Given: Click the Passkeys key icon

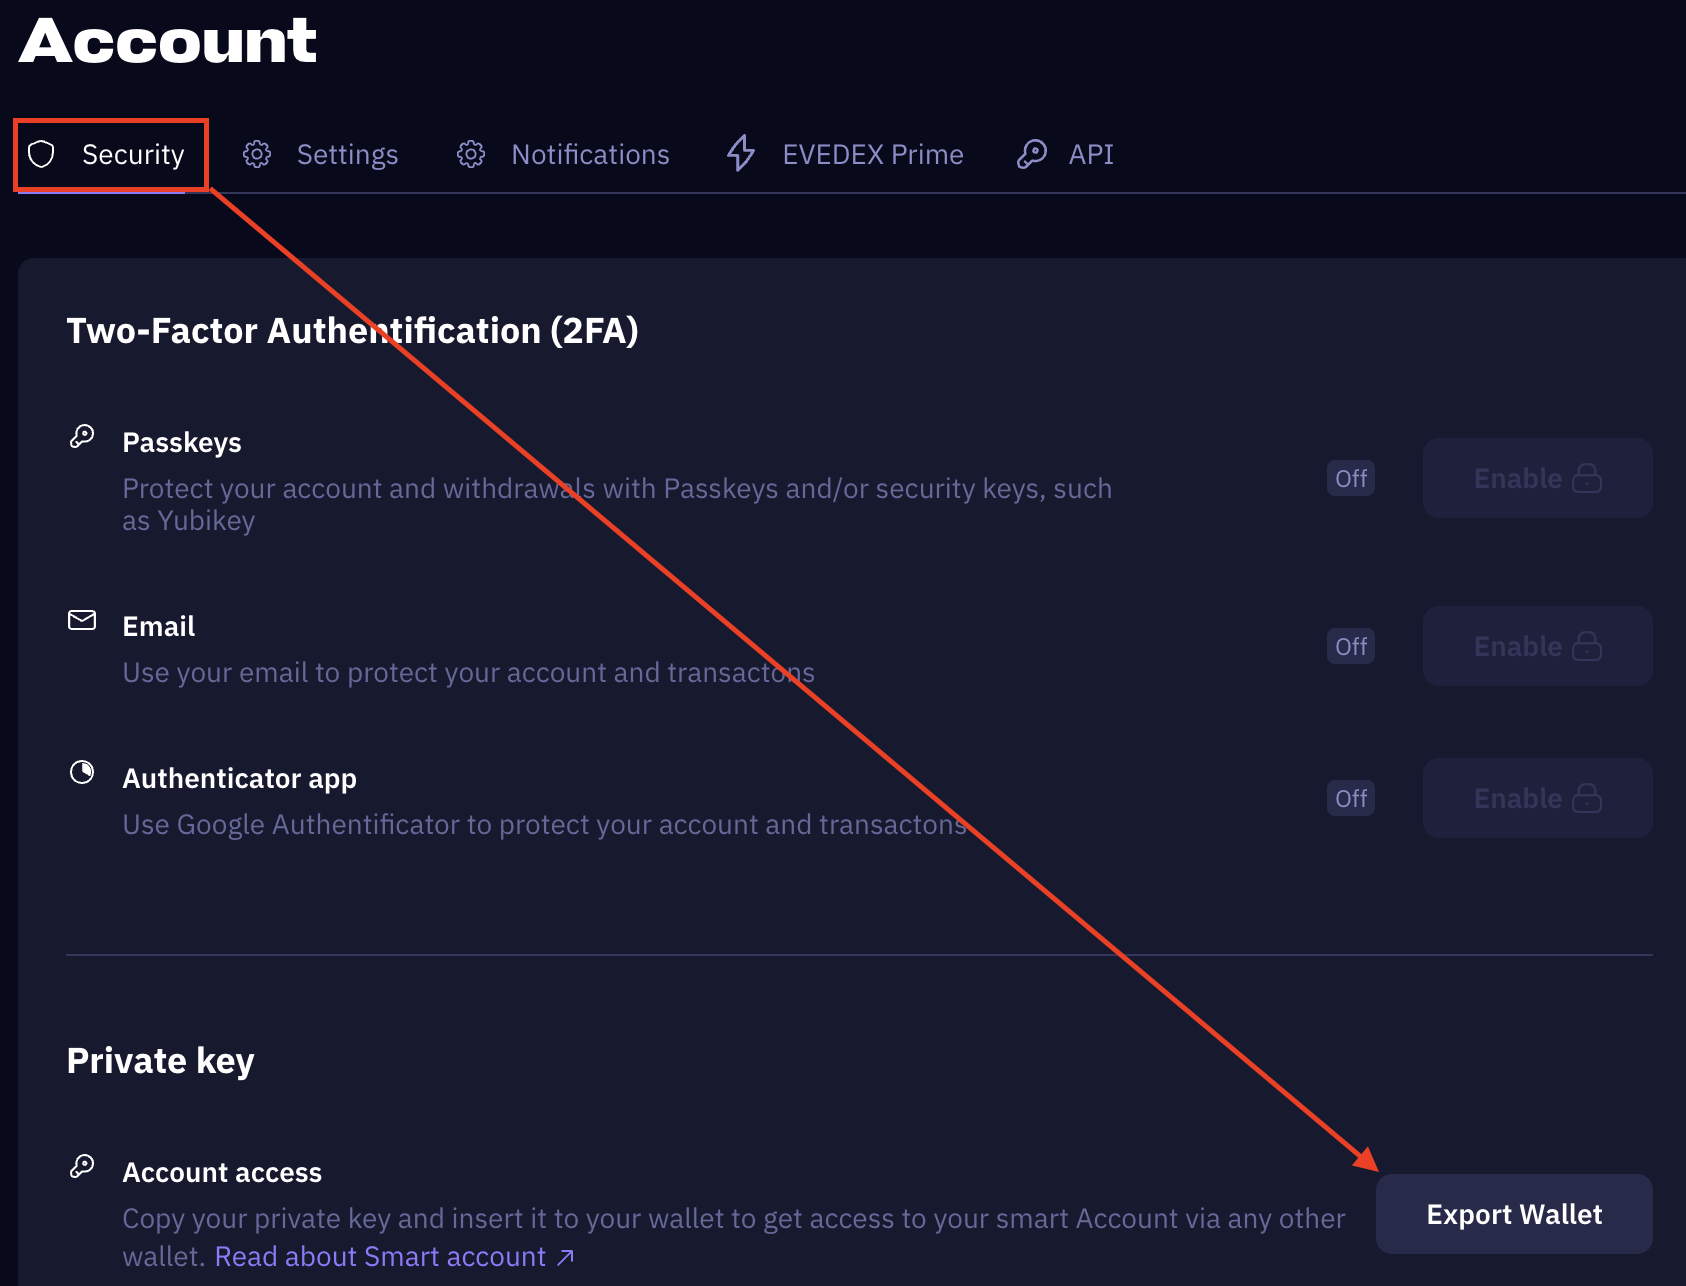Looking at the screenshot, I should 82,436.
